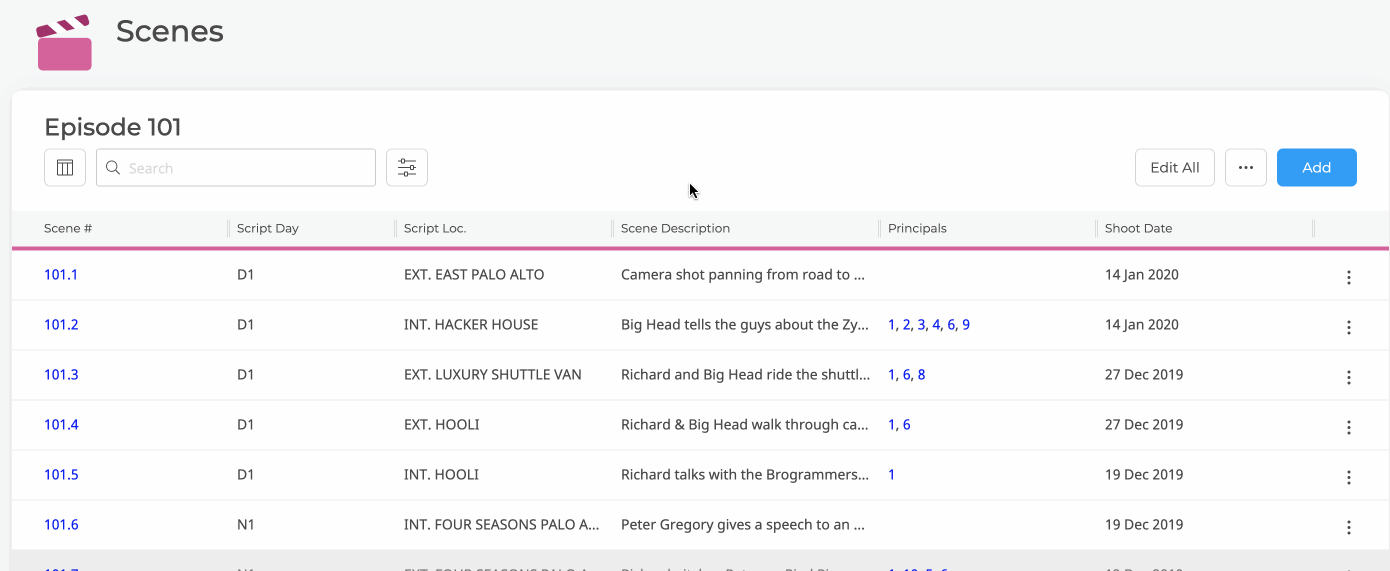Screen dimensions: 1390x571
Task: Click the 'Camera shot panning from road' description
Action: [x=743, y=274]
